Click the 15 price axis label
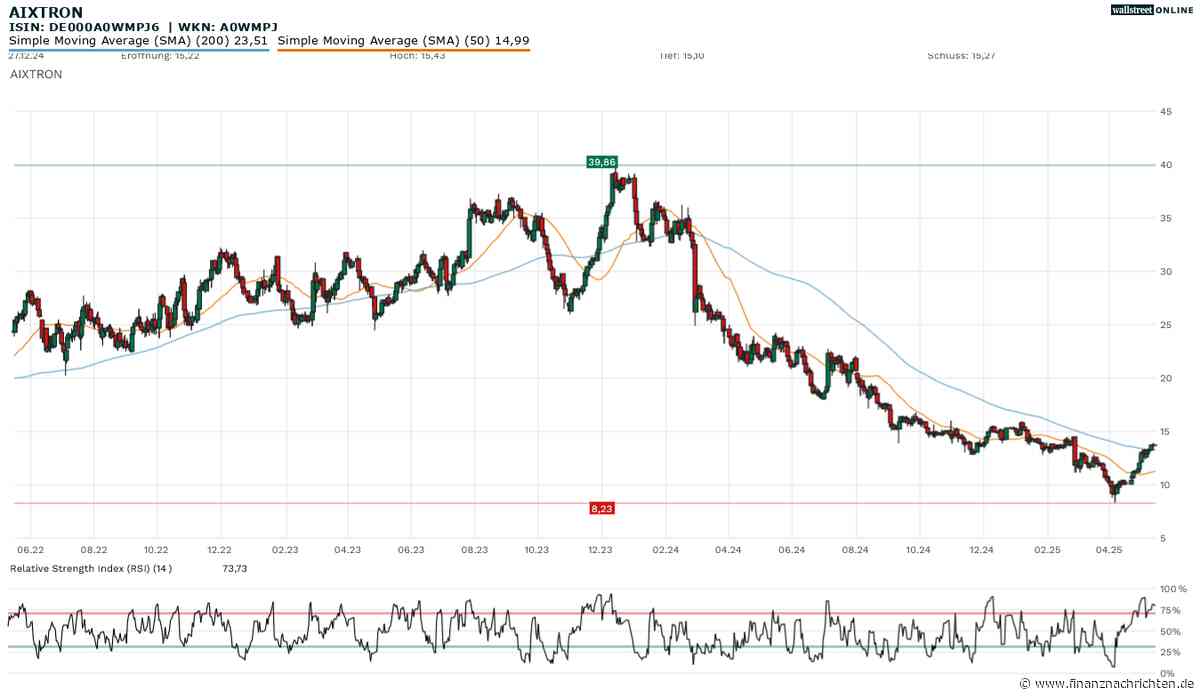Screen dimensions: 1200x698 (x=1165, y=432)
